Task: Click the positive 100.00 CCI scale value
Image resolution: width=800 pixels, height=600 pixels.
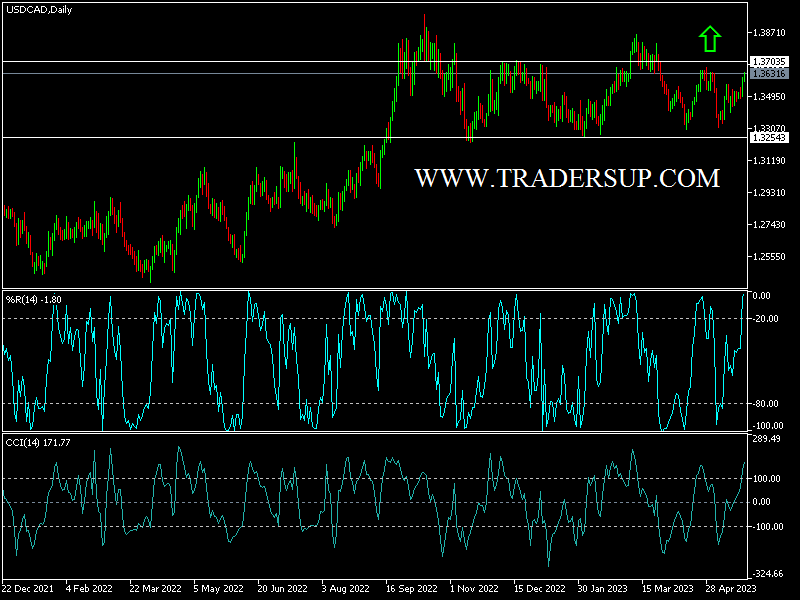Action: click(766, 479)
